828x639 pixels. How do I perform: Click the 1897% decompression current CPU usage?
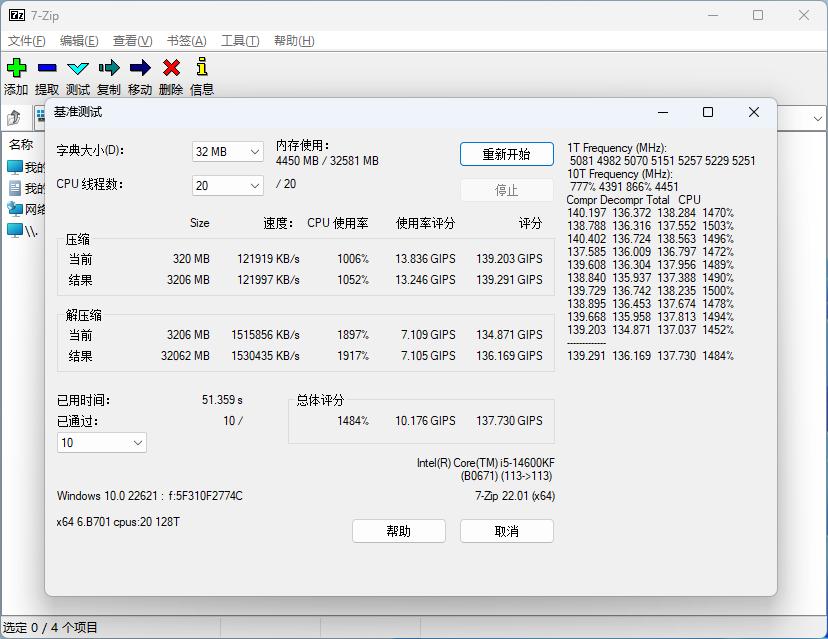[x=353, y=335]
